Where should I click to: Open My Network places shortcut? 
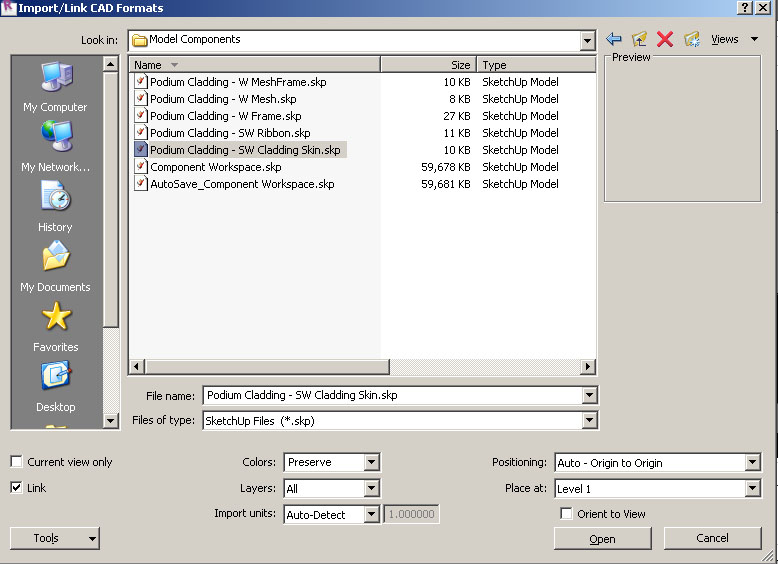click(x=56, y=146)
